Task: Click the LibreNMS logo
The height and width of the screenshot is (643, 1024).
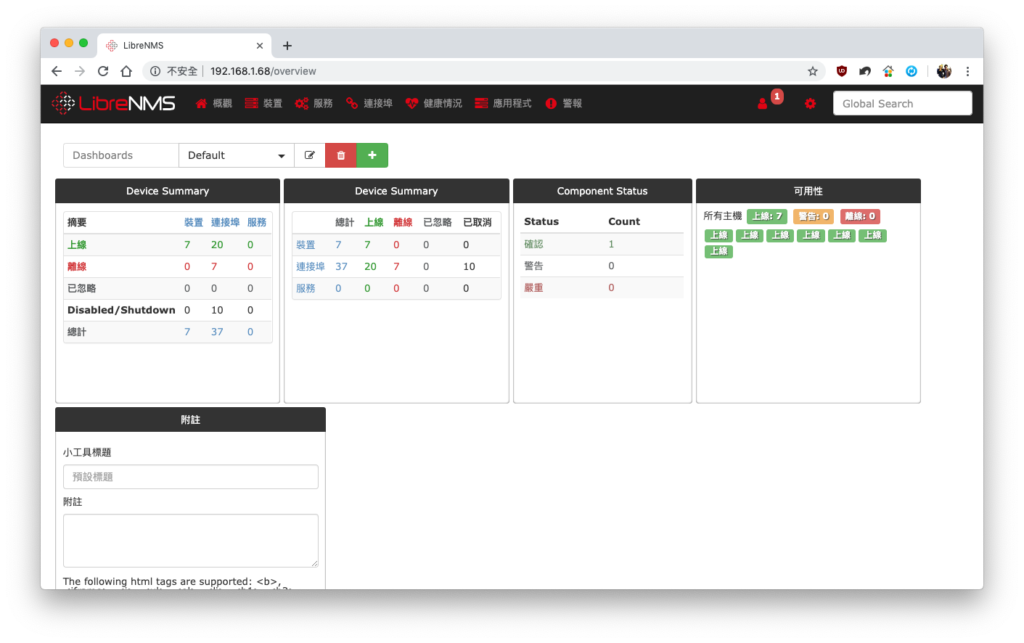Action: [x=114, y=103]
